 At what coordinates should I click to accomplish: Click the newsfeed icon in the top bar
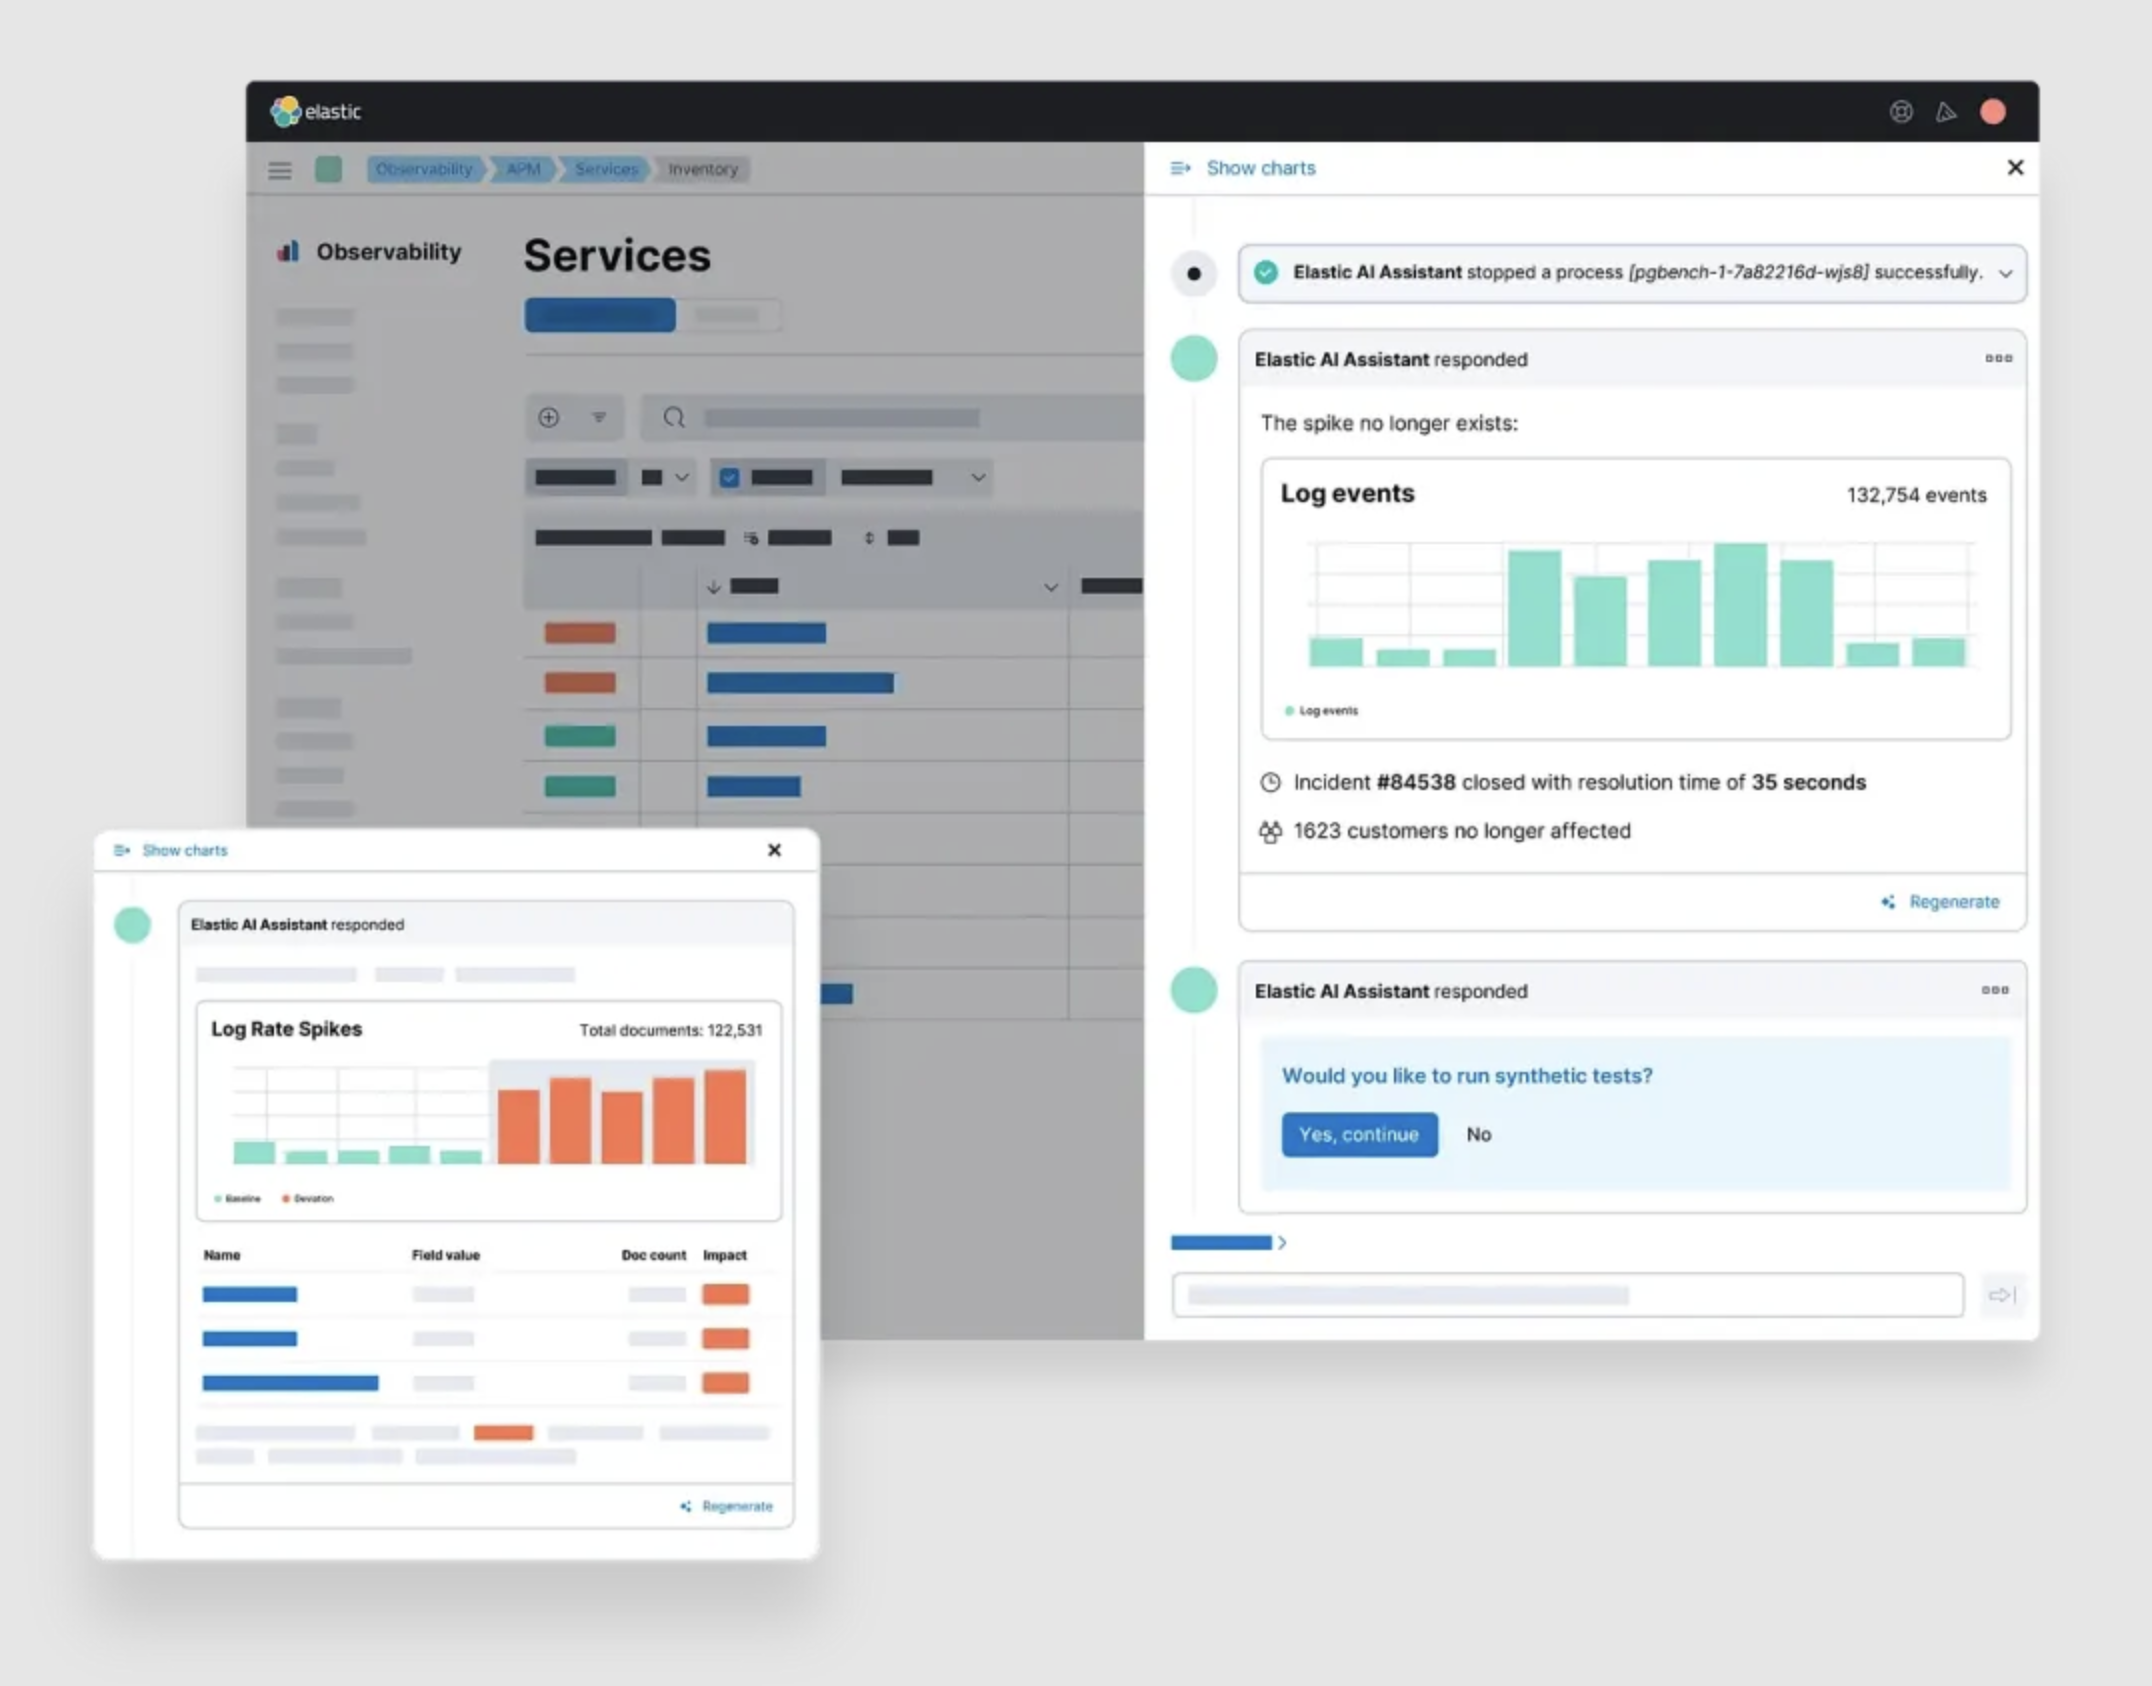click(1945, 111)
